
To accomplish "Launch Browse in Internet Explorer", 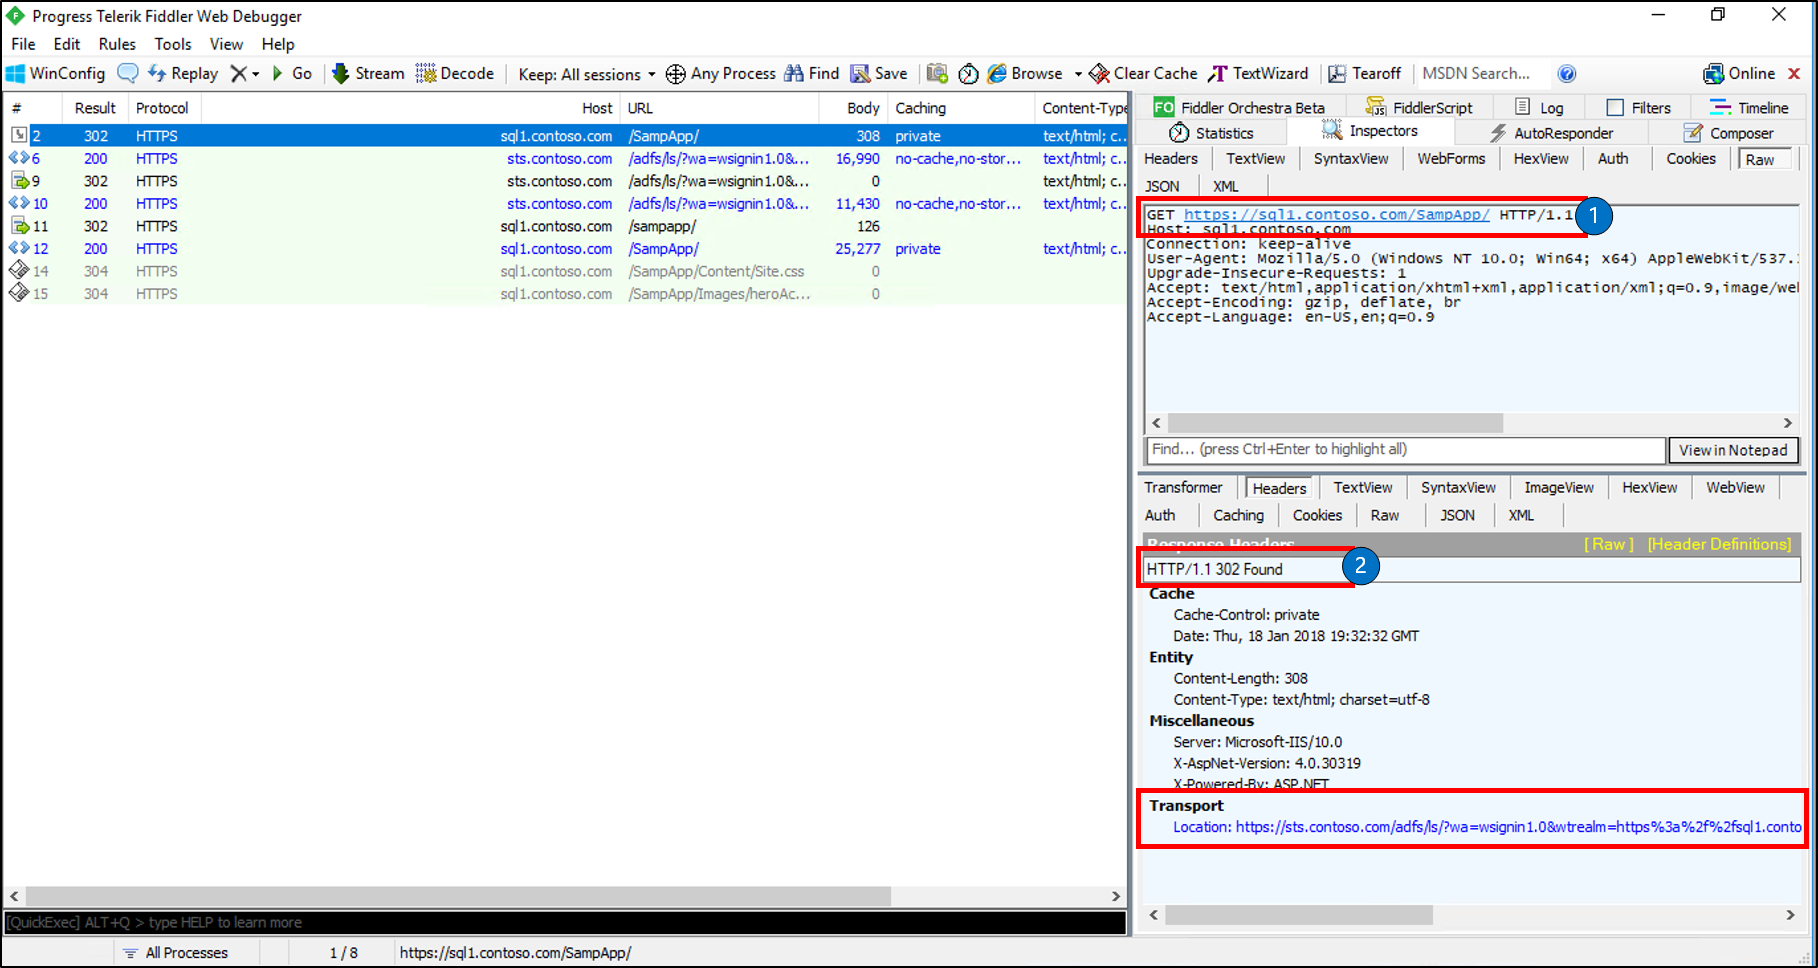I will pos(1025,73).
